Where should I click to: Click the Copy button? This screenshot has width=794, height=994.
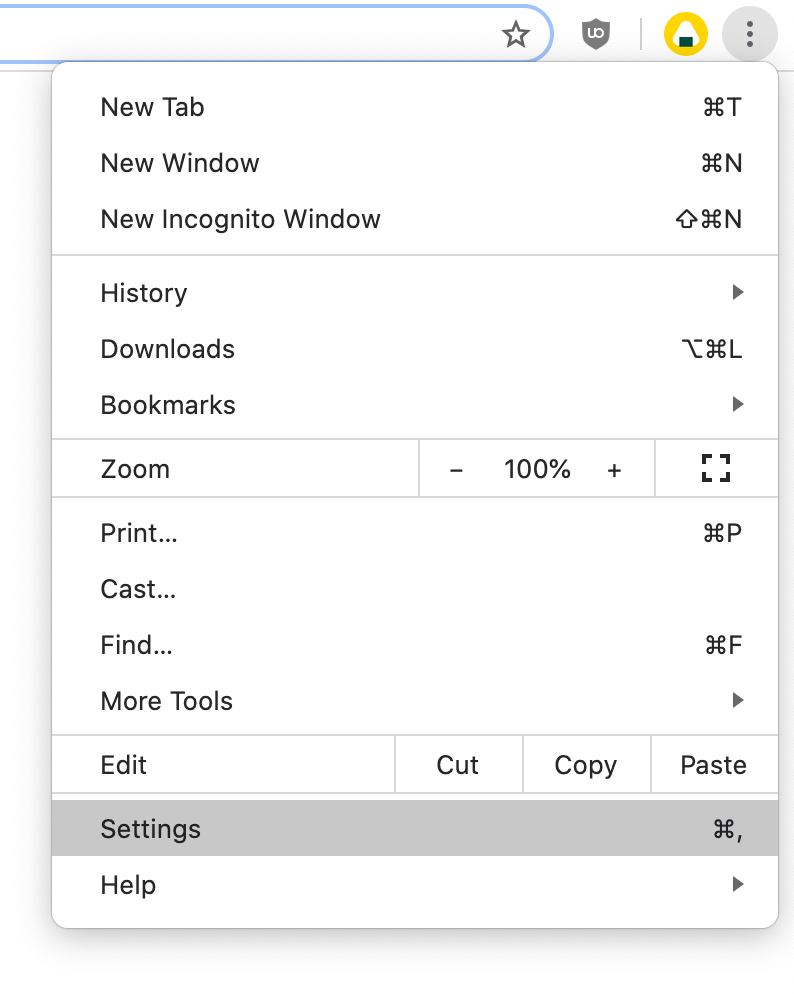[587, 765]
